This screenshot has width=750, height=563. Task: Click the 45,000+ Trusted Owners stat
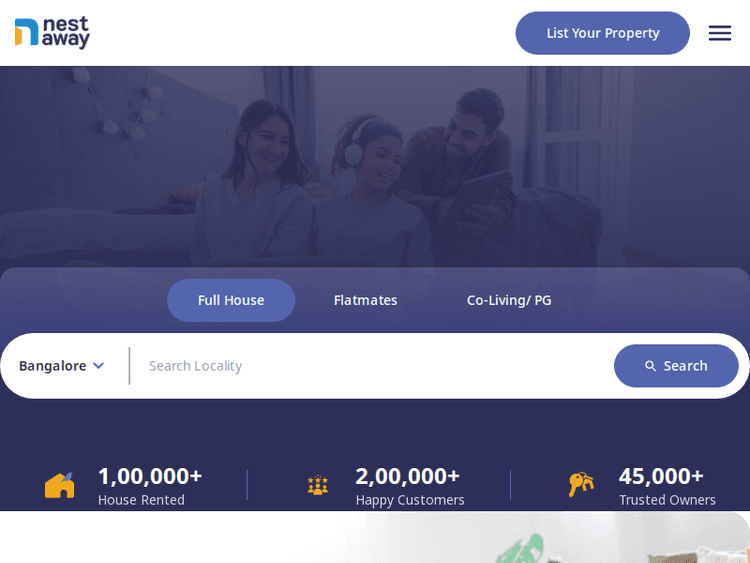coord(667,486)
